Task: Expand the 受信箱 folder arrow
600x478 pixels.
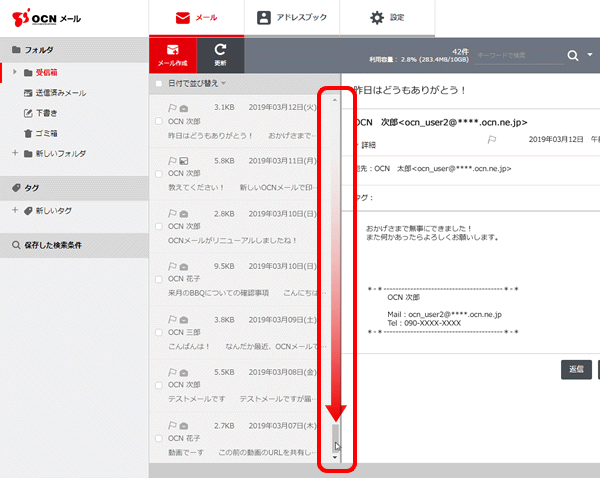Action: [x=15, y=72]
